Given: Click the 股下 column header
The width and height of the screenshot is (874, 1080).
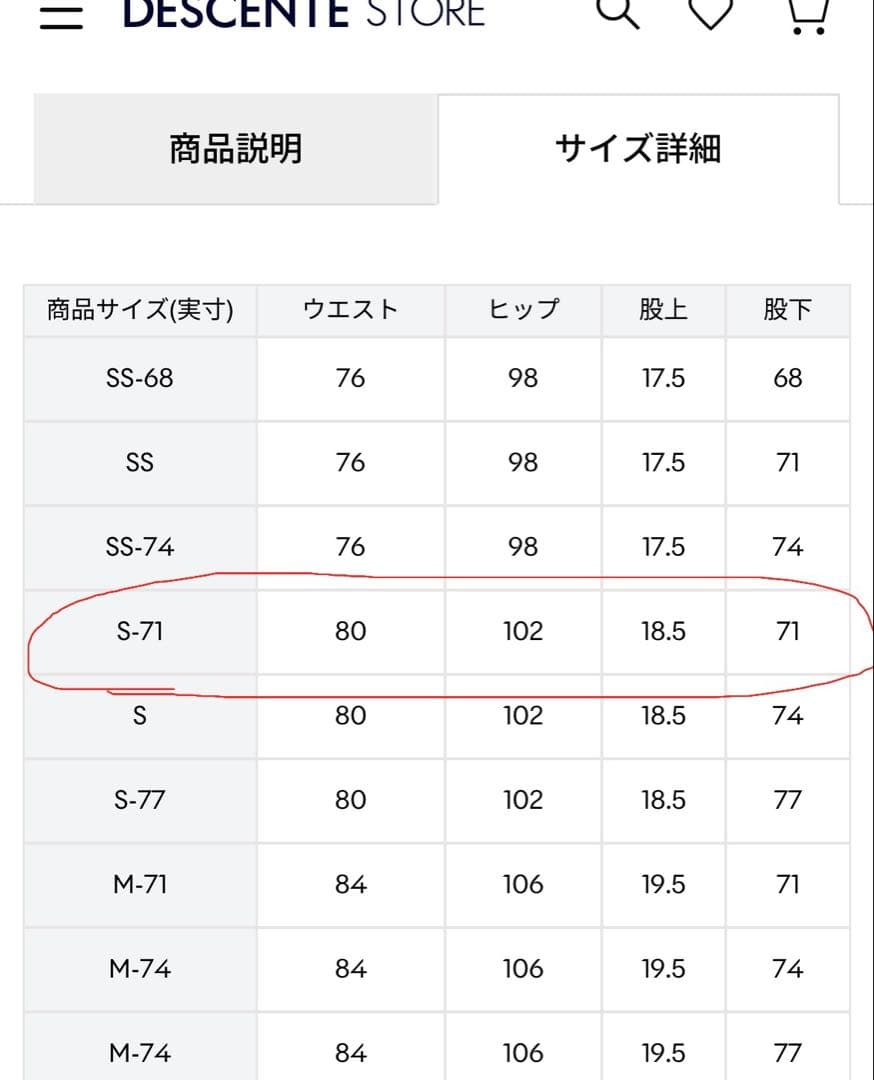Looking at the screenshot, I should pos(787,310).
